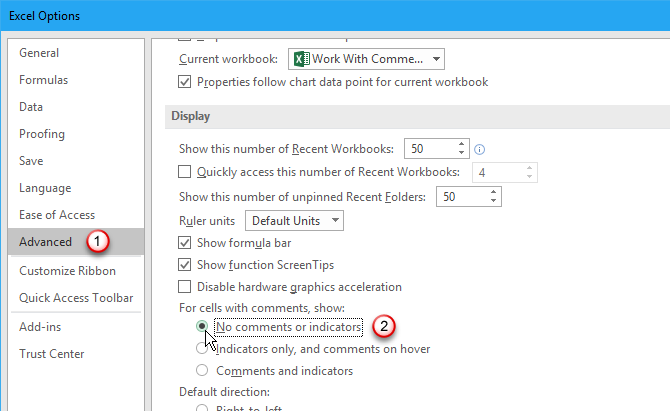Open the Formulas options category
The height and width of the screenshot is (411, 670).
44,80
